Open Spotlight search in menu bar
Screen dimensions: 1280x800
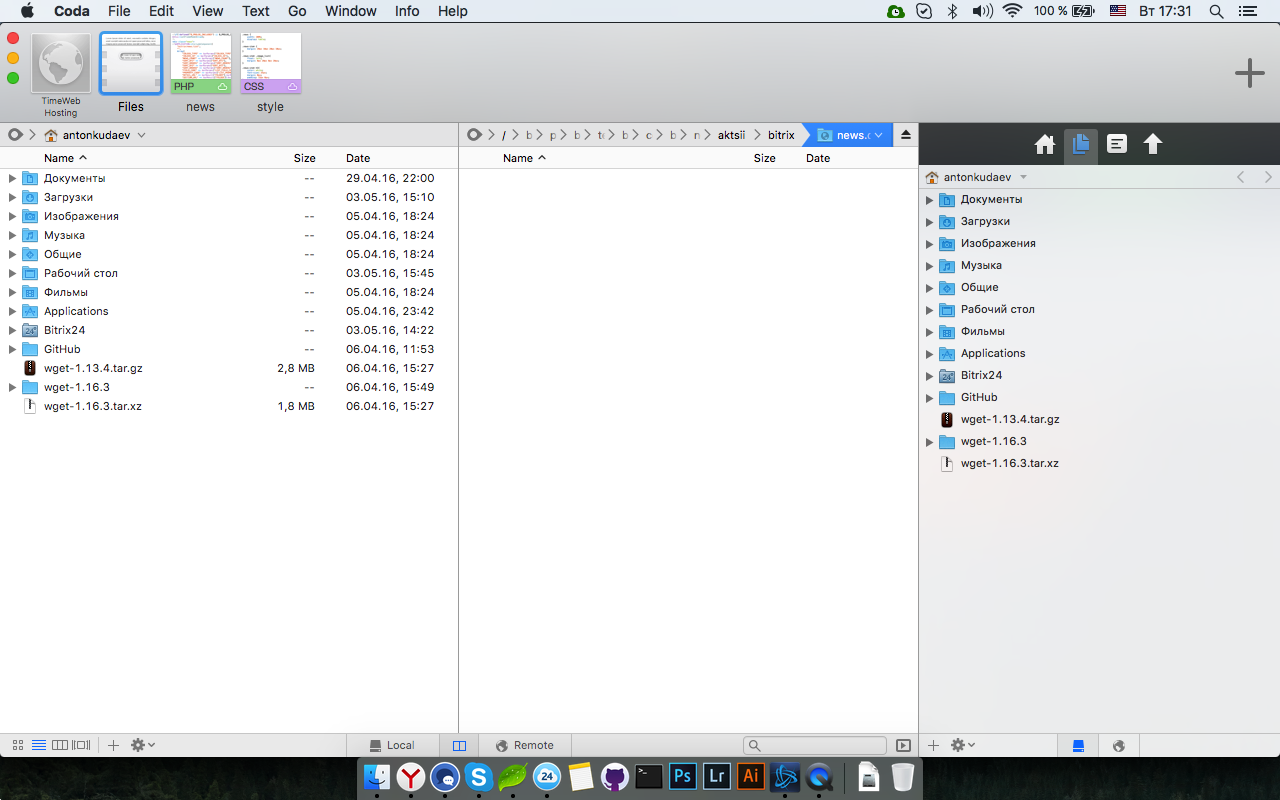click(x=1216, y=11)
